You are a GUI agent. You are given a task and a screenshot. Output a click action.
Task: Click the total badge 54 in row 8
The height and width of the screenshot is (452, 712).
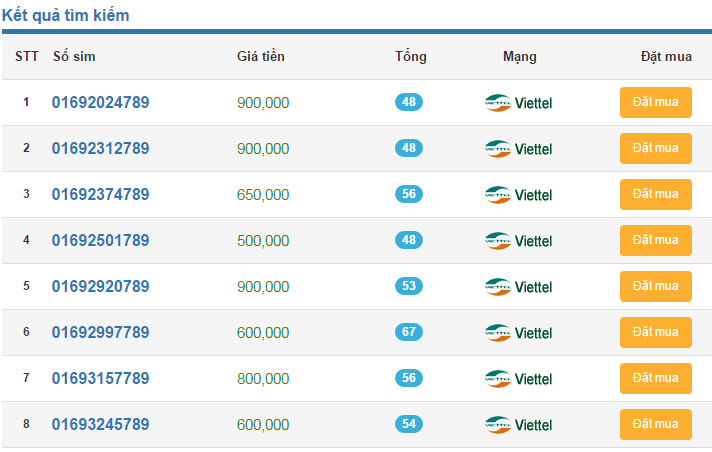[x=408, y=423]
